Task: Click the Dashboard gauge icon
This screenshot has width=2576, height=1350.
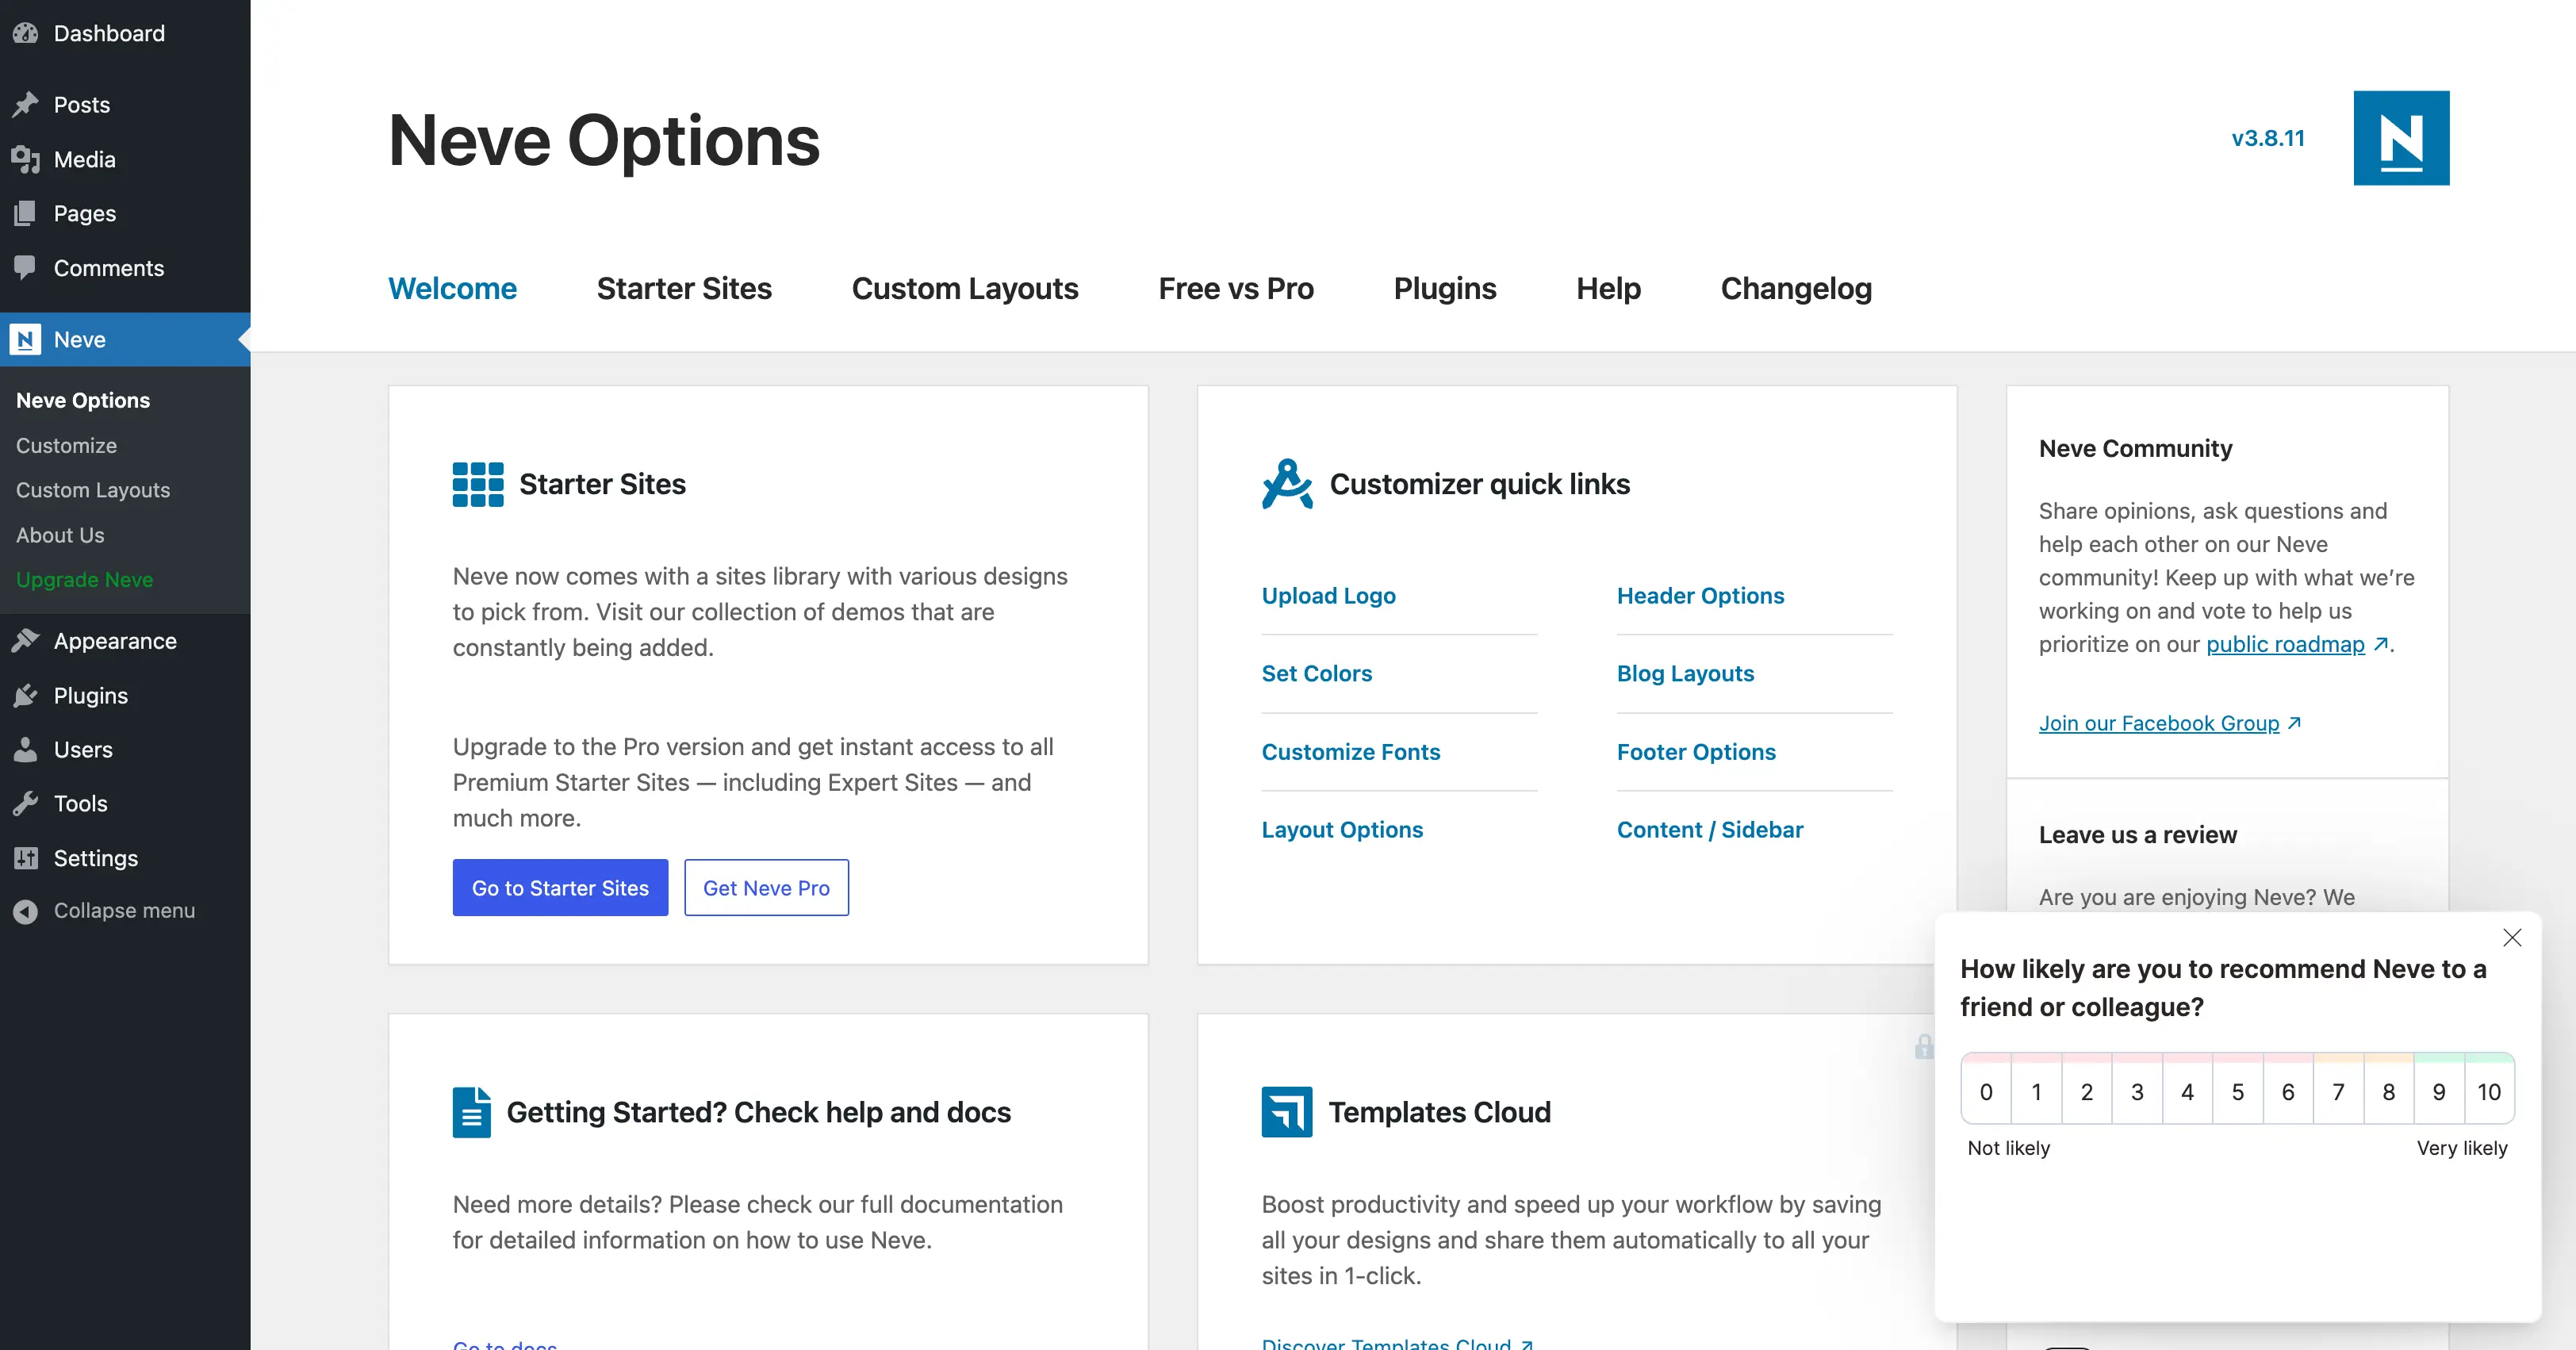Action: click(x=26, y=33)
